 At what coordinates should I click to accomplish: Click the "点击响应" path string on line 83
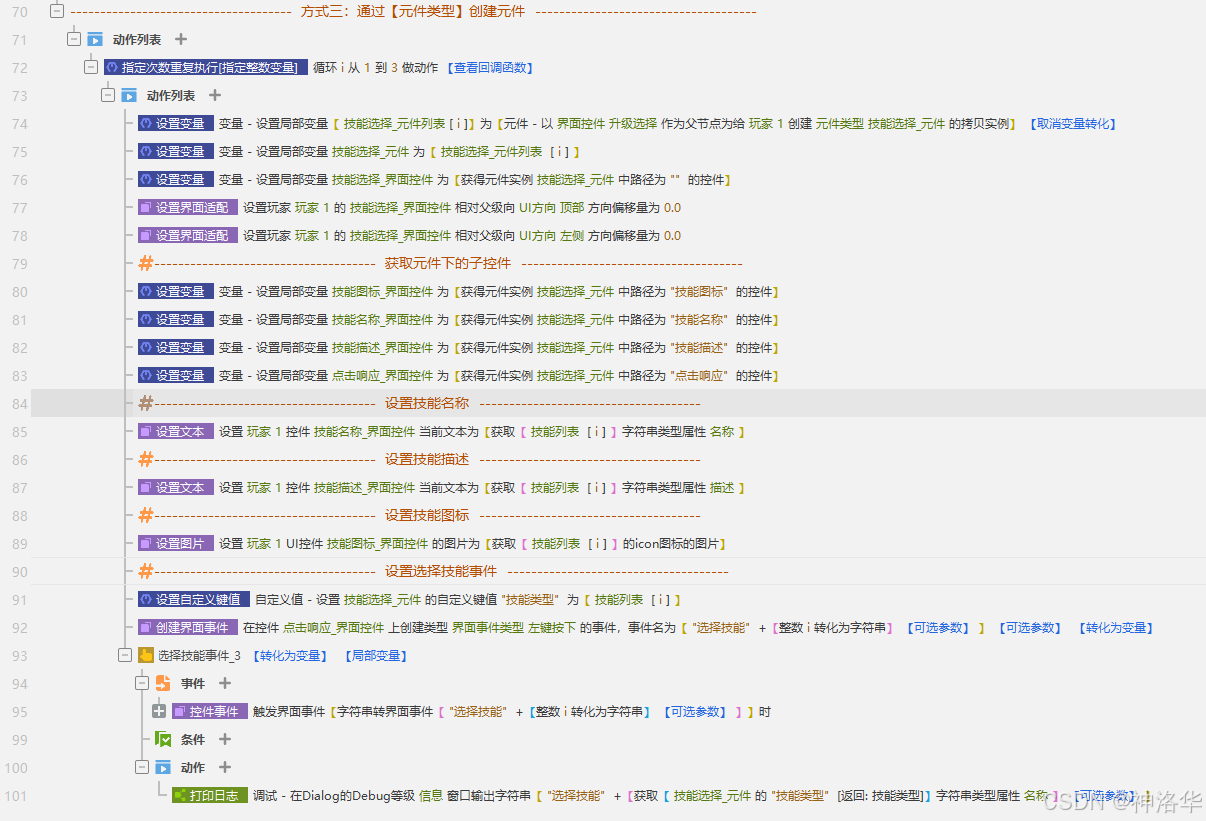700,375
